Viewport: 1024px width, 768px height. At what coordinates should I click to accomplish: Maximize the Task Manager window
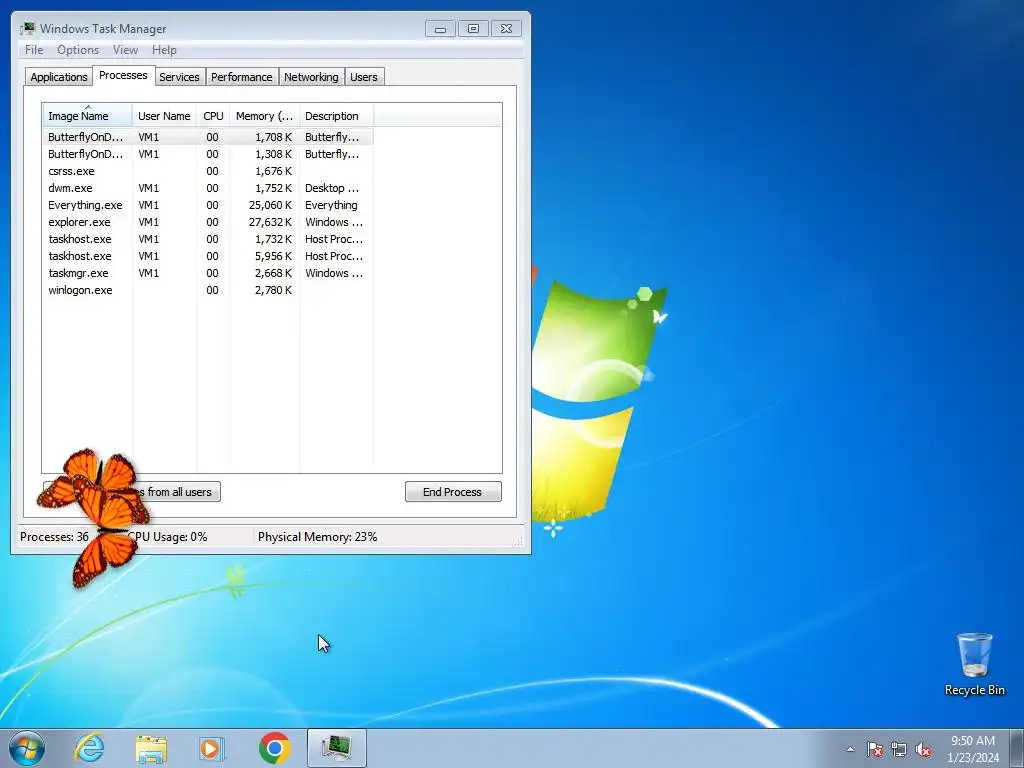tap(473, 29)
